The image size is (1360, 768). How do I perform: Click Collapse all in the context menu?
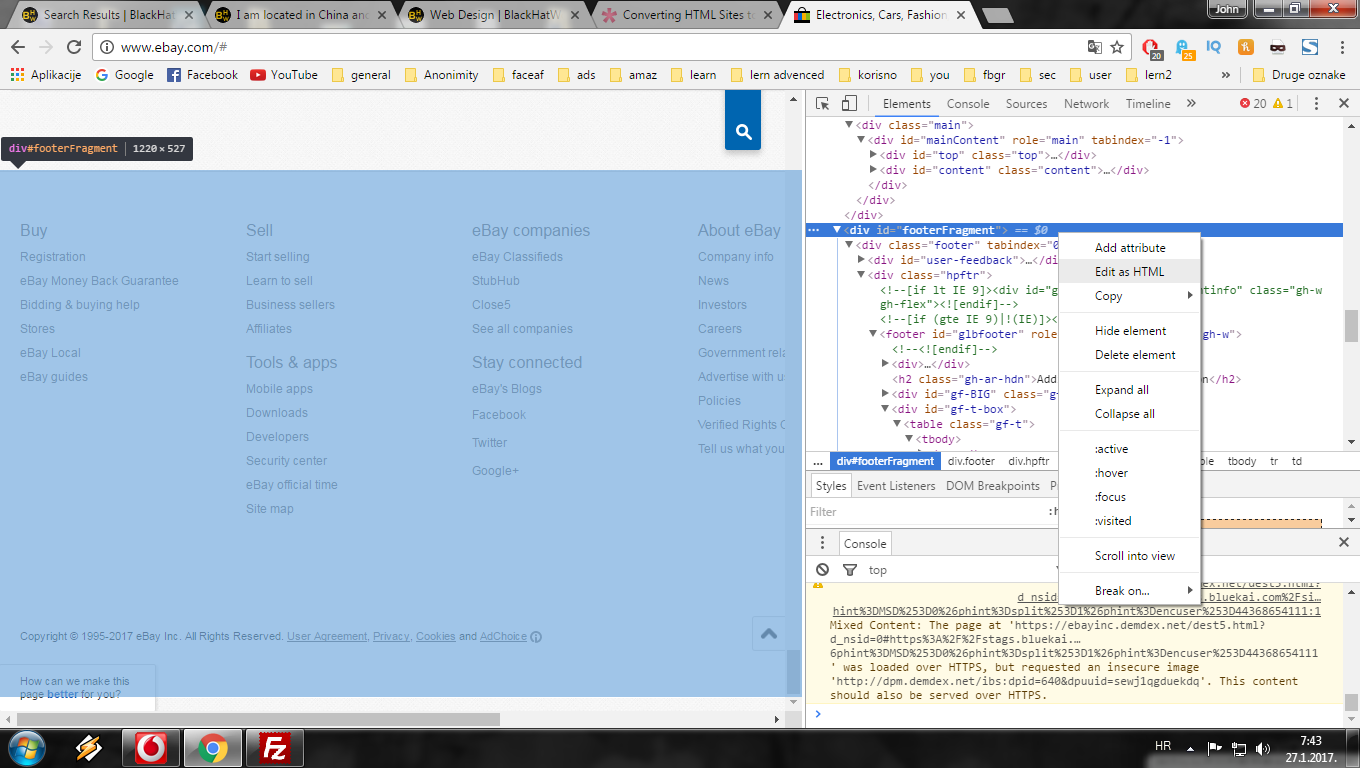(x=1129, y=414)
